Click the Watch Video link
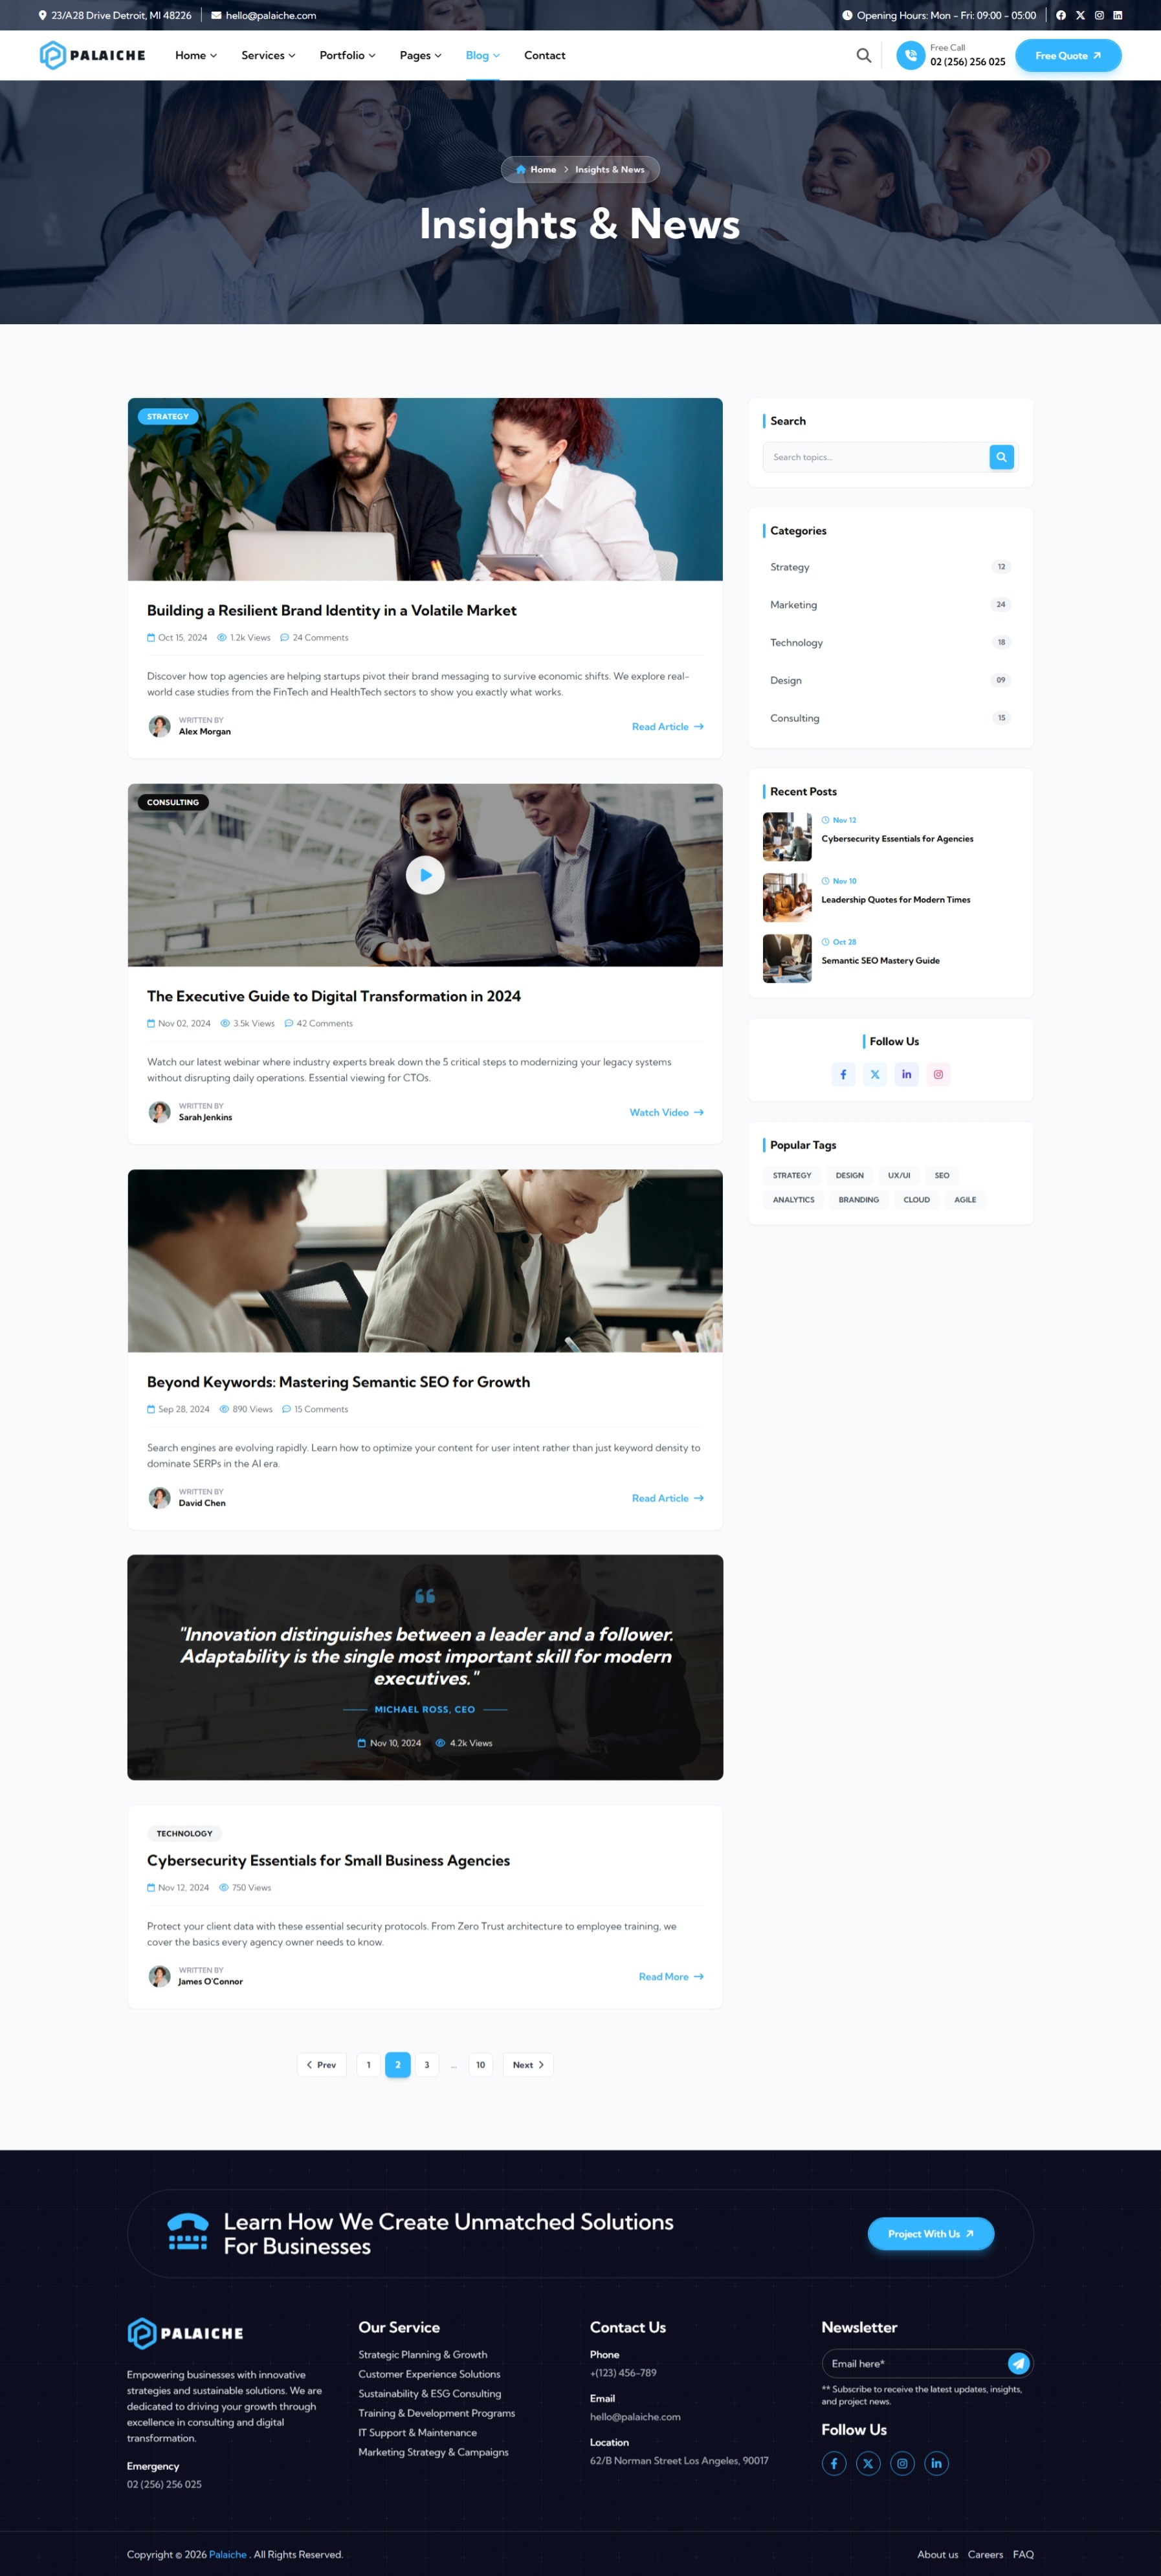 (667, 1112)
